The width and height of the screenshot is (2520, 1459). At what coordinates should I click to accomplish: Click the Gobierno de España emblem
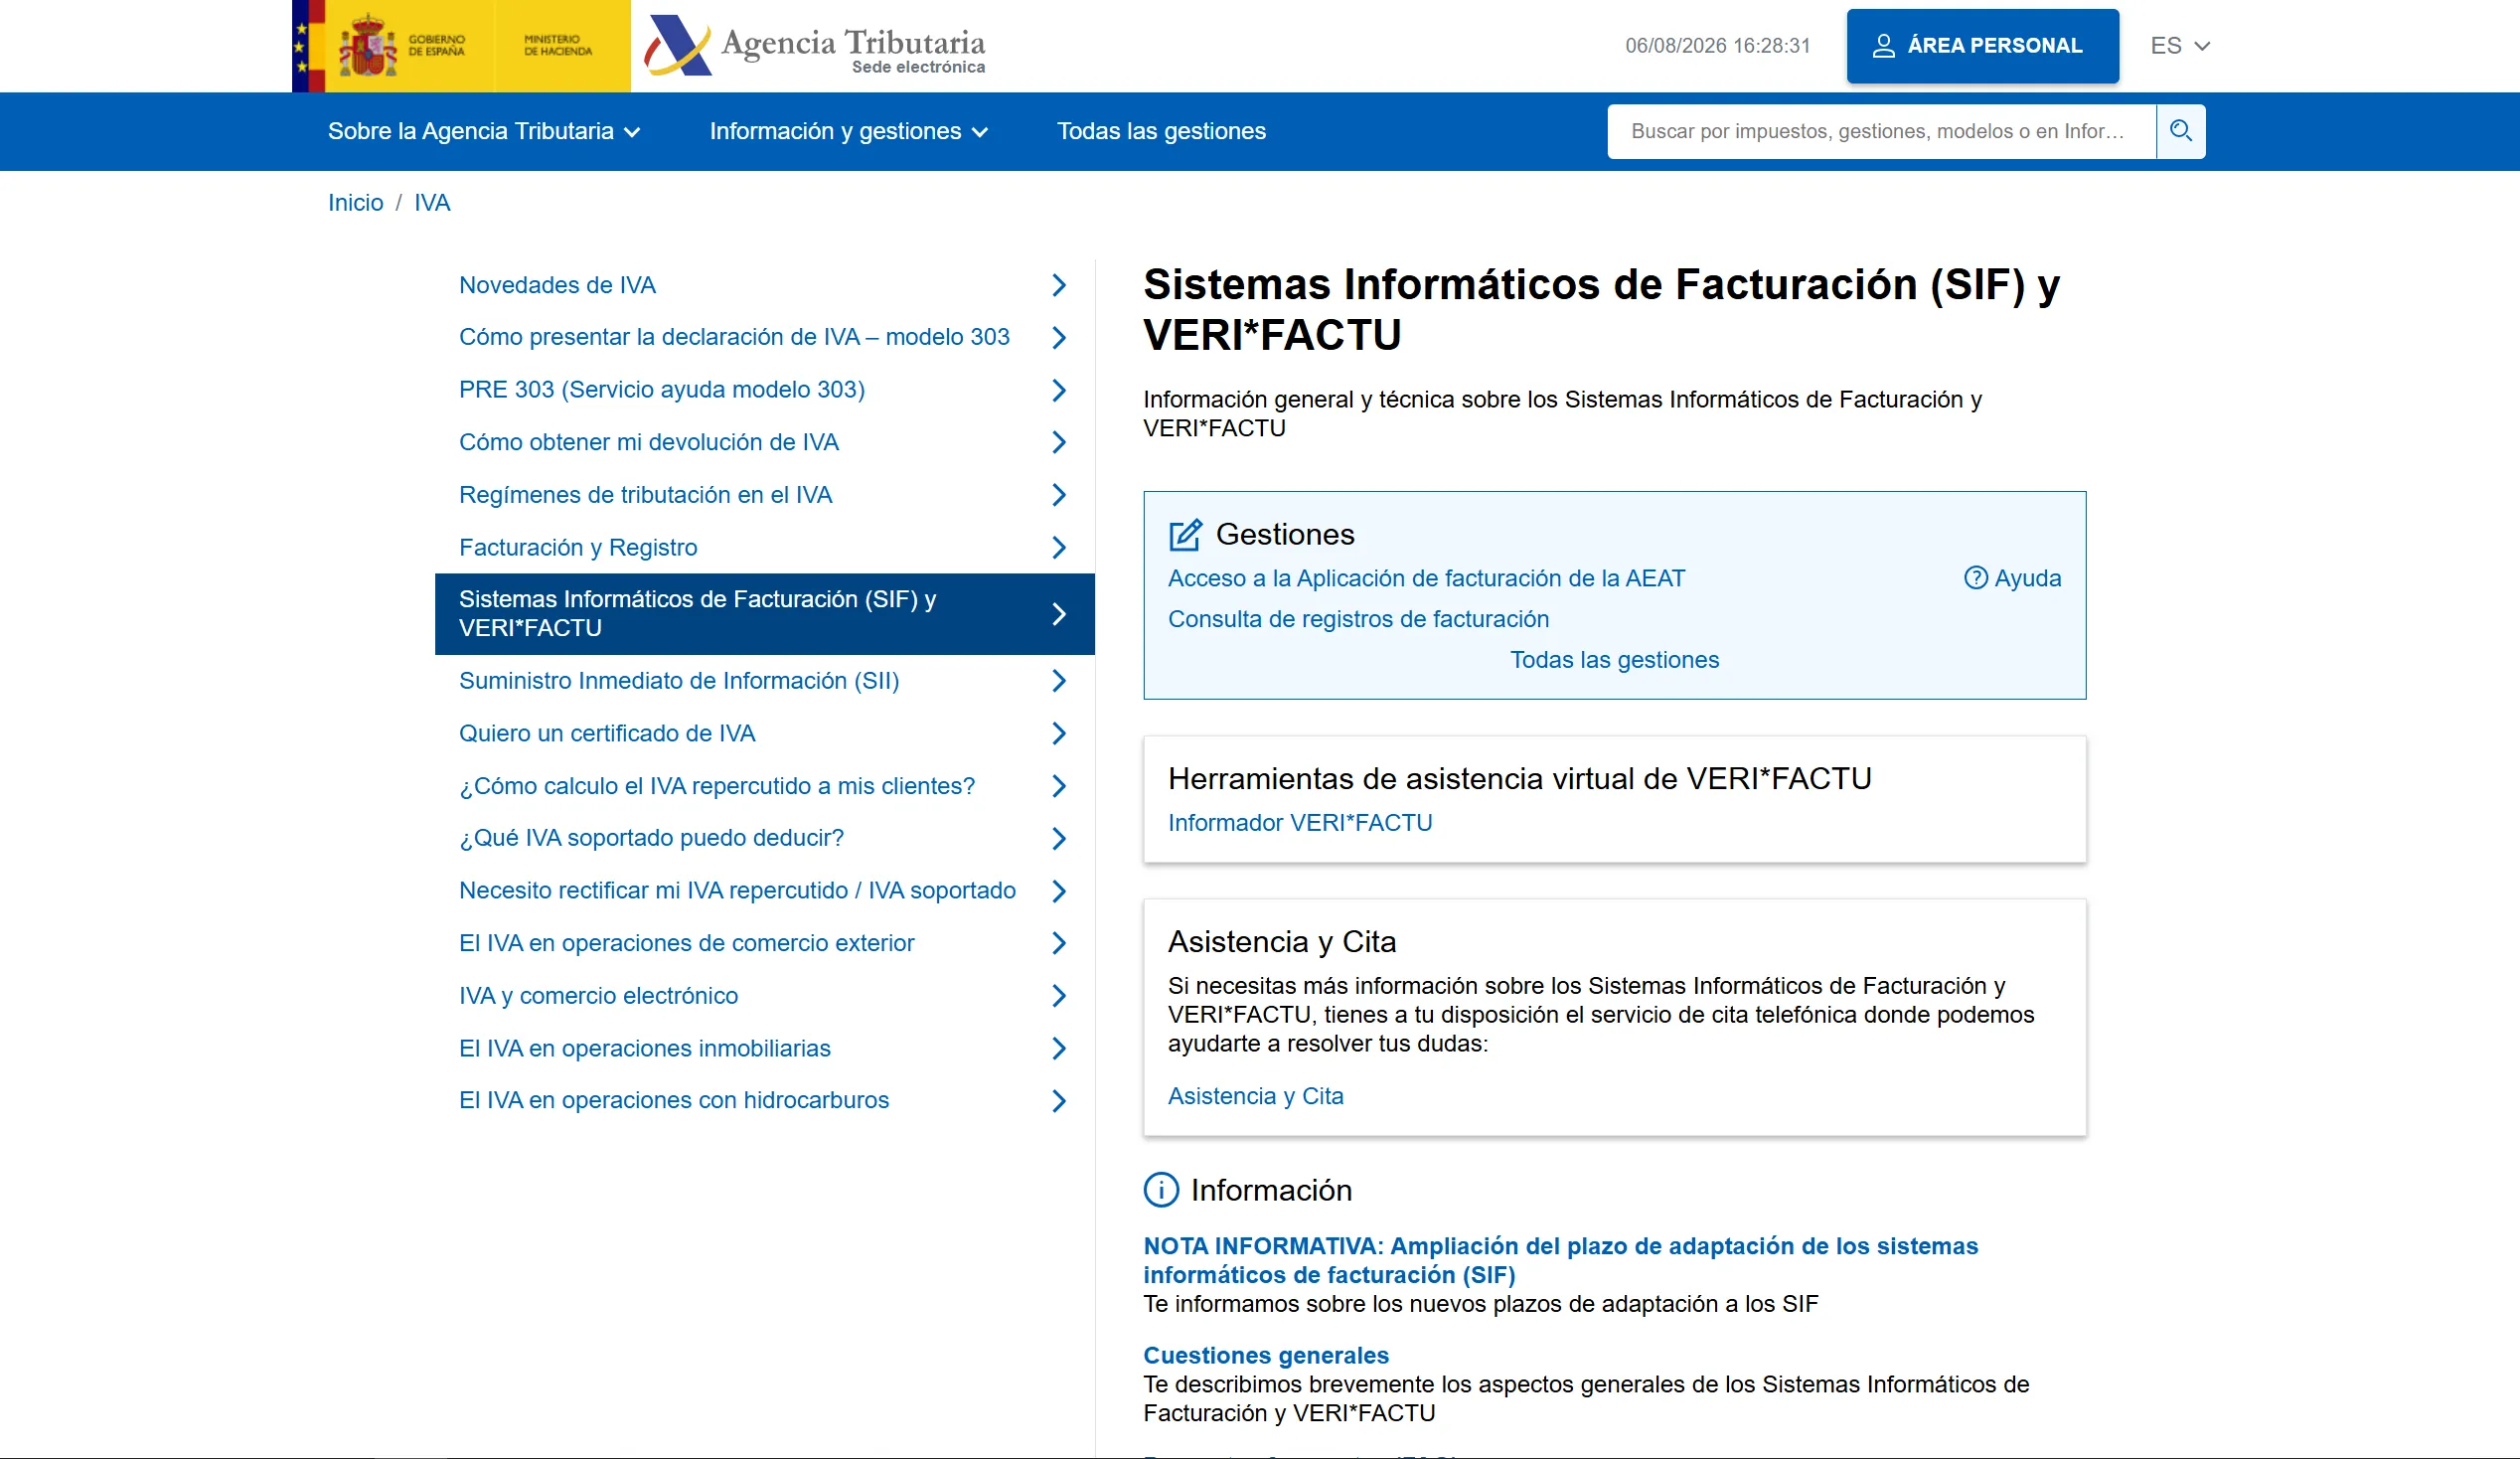click(x=367, y=46)
